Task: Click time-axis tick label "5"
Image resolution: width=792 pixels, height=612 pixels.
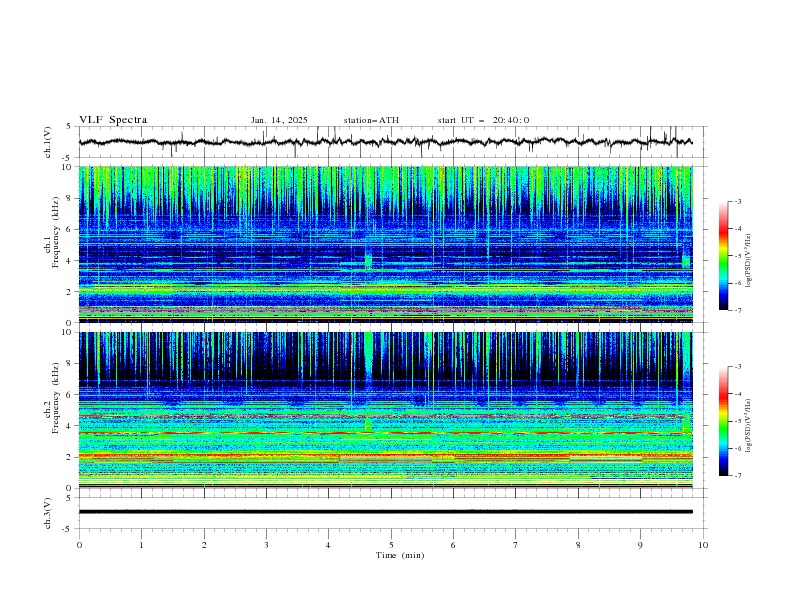Action: click(x=391, y=545)
